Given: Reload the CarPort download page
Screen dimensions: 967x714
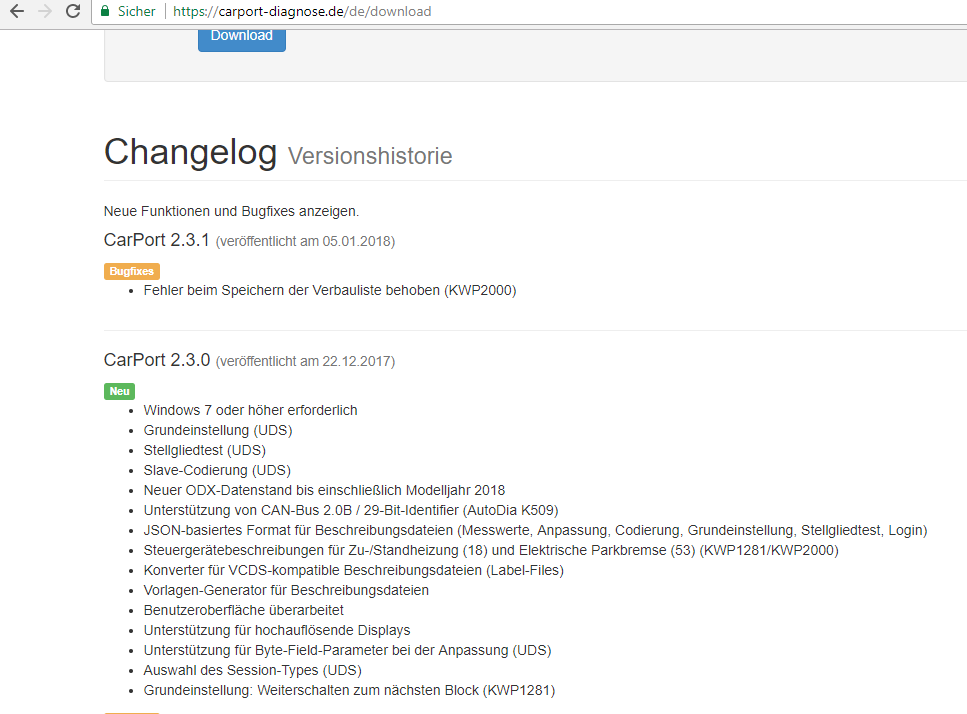Looking at the screenshot, I should pyautogui.click(x=73, y=12).
